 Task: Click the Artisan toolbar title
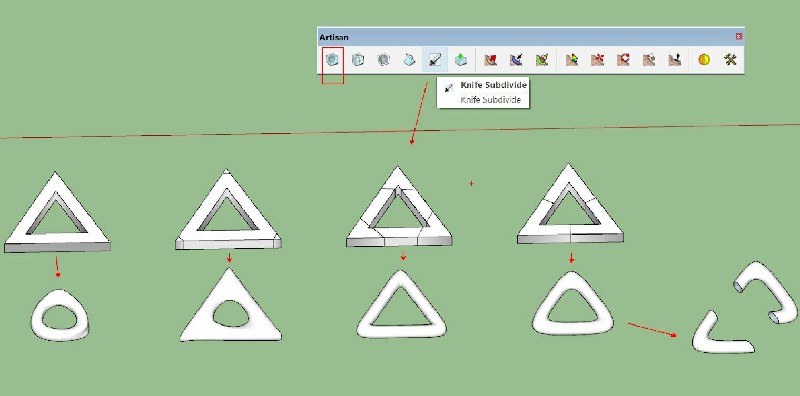[x=334, y=37]
